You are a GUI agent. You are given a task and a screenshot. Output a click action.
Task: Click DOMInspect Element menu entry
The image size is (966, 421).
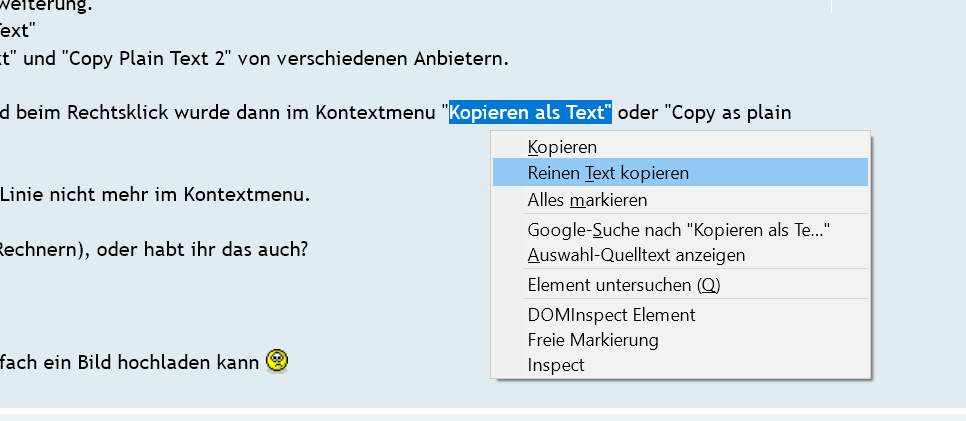pyautogui.click(x=611, y=315)
